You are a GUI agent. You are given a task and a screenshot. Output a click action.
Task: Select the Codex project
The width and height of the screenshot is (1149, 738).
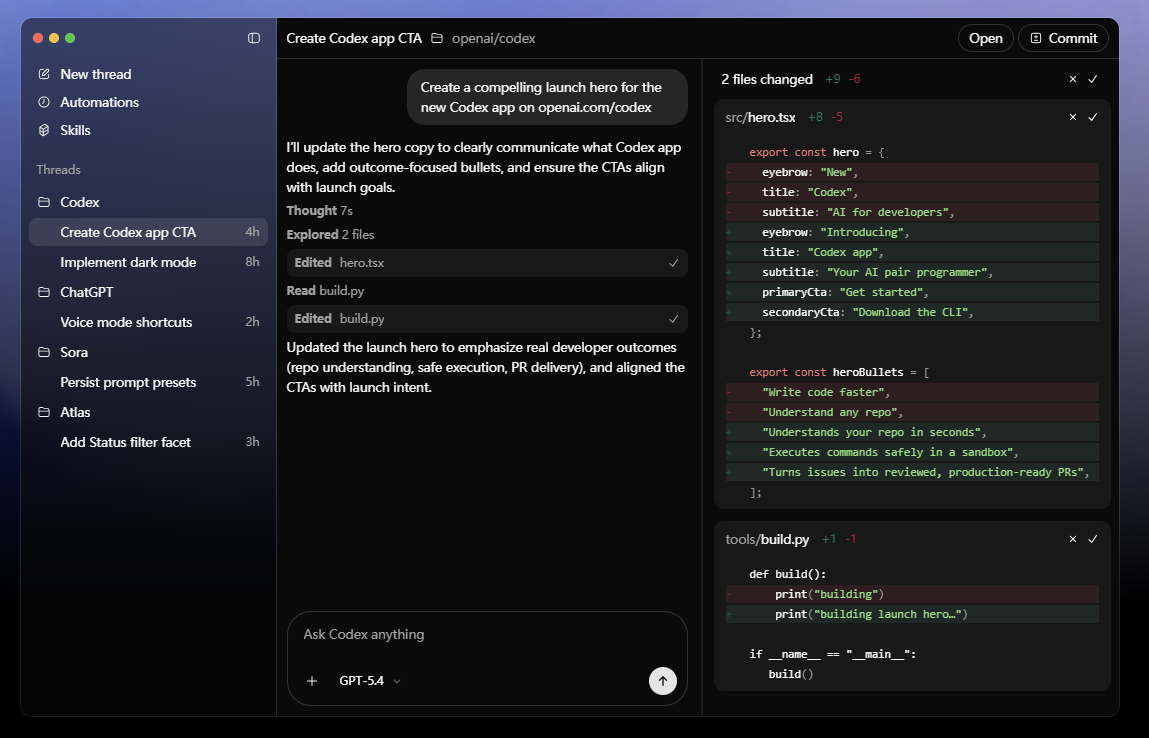pyautogui.click(x=79, y=202)
